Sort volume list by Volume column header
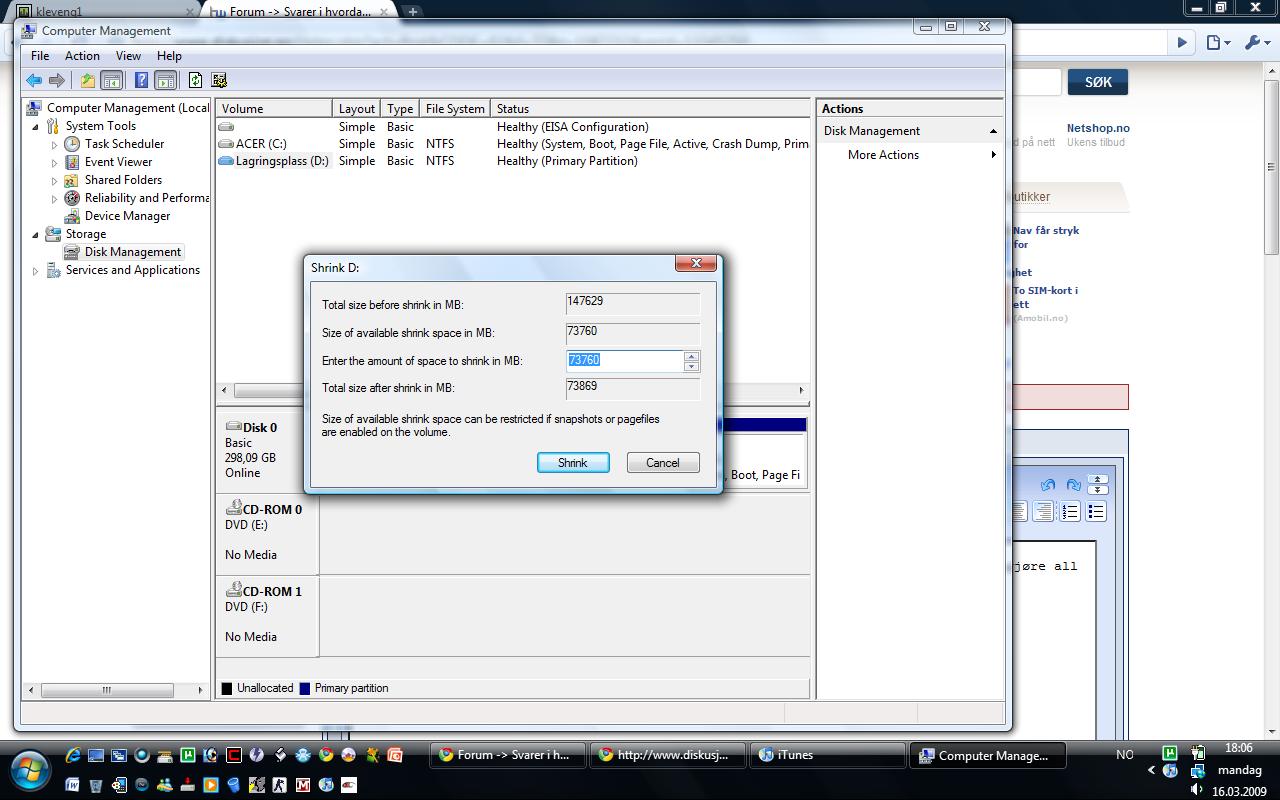 (274, 109)
